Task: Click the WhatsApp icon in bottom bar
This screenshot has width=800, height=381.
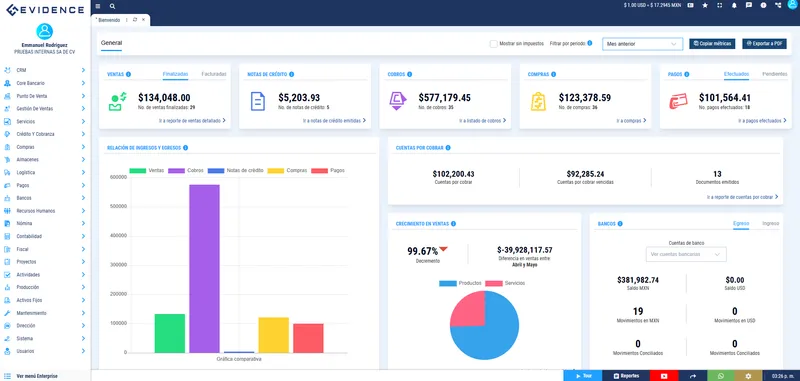Action: coord(720,376)
